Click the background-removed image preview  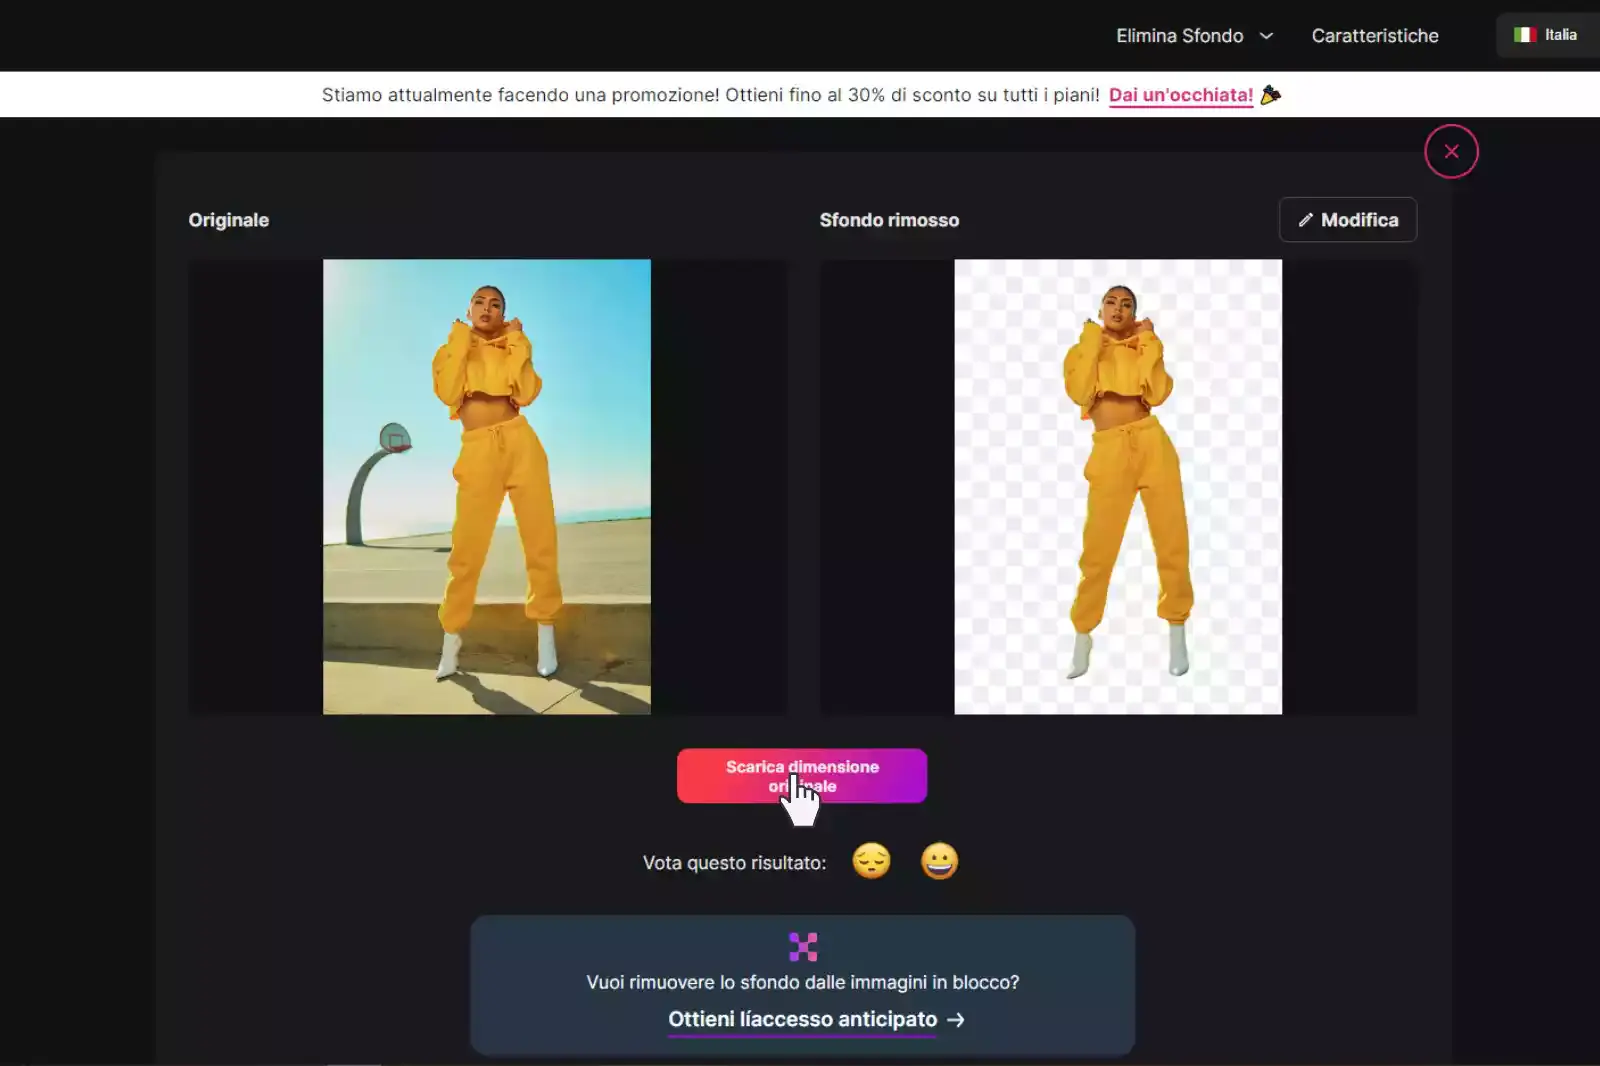point(1117,487)
